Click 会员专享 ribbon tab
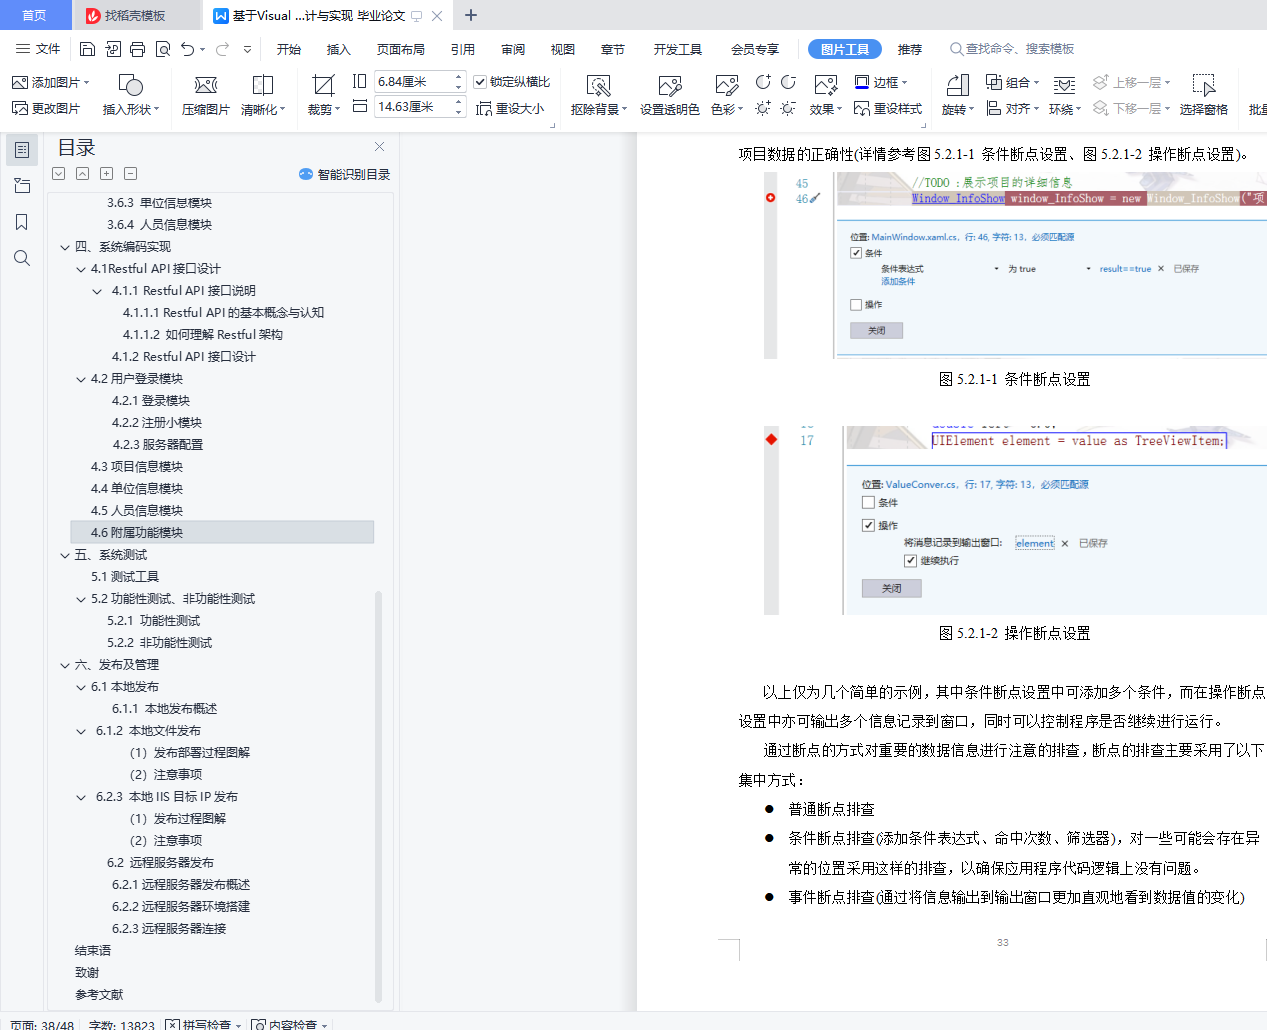Image resolution: width=1267 pixels, height=1030 pixels. tap(755, 49)
